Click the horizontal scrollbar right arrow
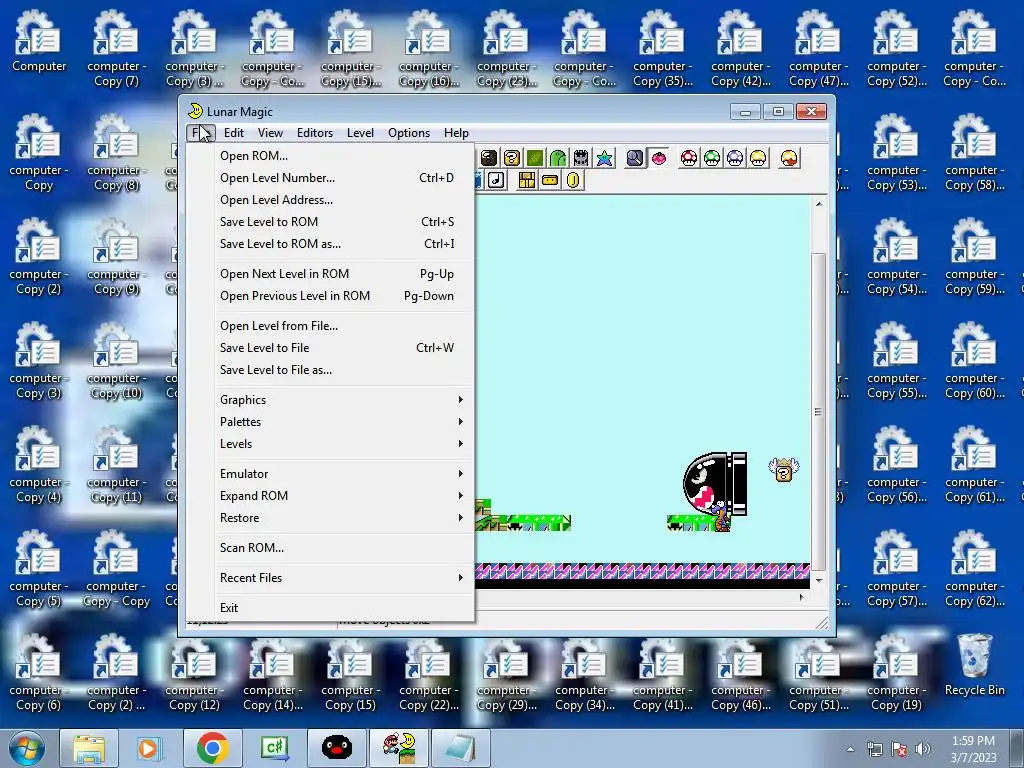The image size is (1024, 768). pyautogui.click(x=801, y=597)
